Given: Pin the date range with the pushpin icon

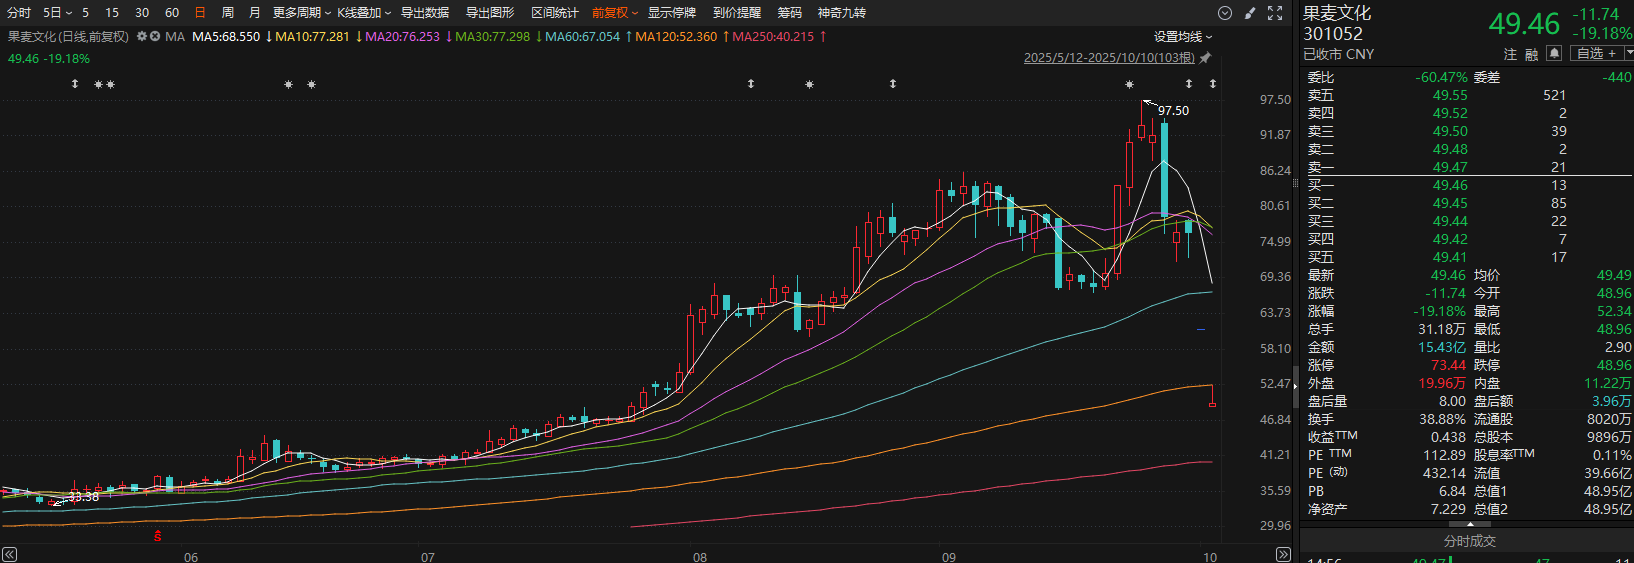Looking at the screenshot, I should [1205, 58].
